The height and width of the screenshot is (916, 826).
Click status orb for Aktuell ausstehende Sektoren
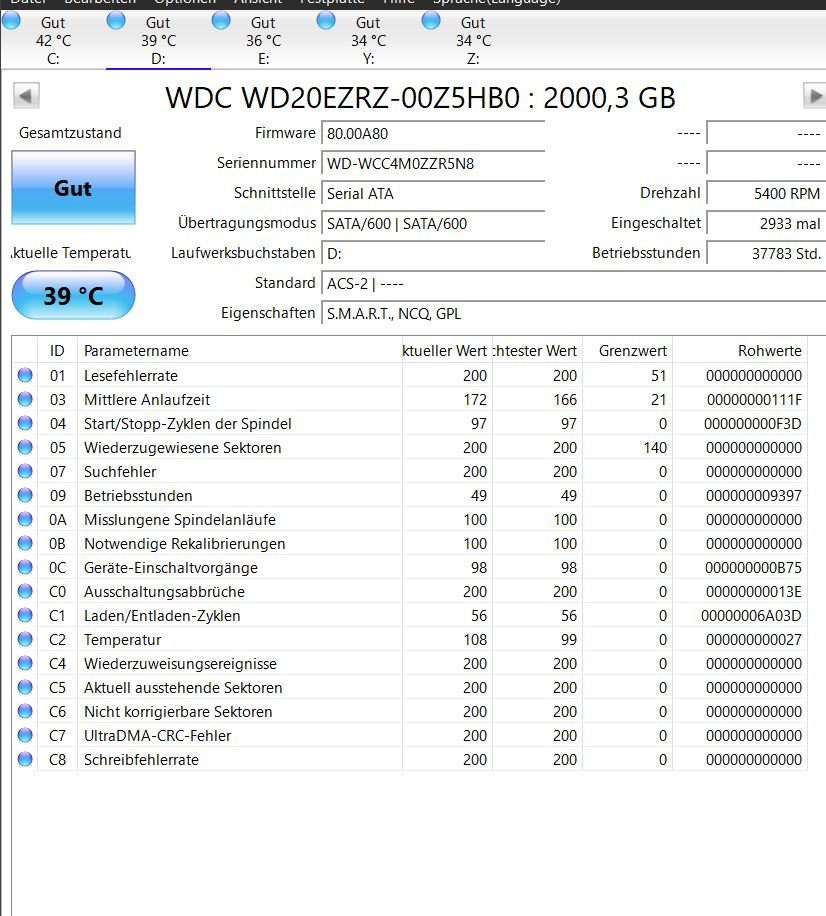coord(25,687)
